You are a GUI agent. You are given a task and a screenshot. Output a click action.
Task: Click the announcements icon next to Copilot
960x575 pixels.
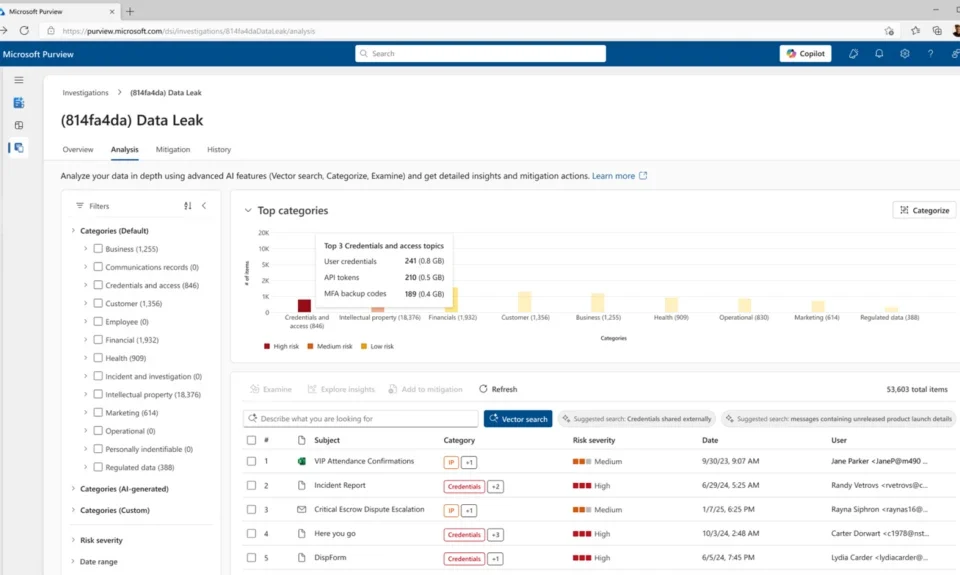(x=853, y=54)
